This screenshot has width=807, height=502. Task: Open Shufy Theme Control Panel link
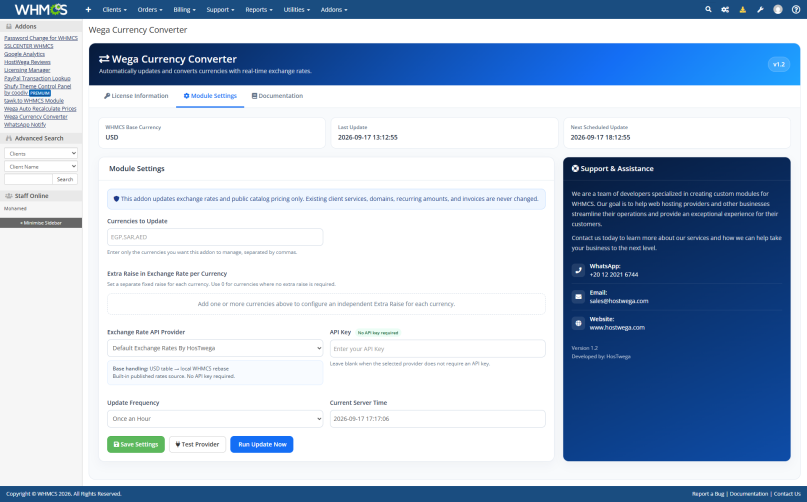[38, 86]
